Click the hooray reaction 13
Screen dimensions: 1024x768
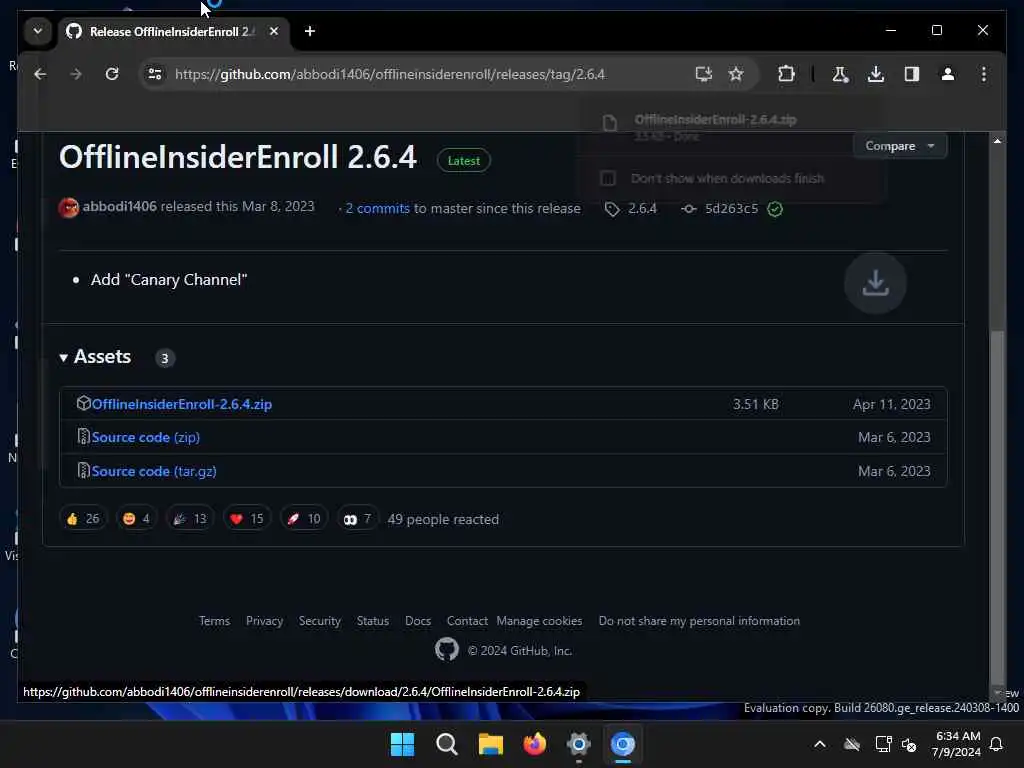point(189,519)
